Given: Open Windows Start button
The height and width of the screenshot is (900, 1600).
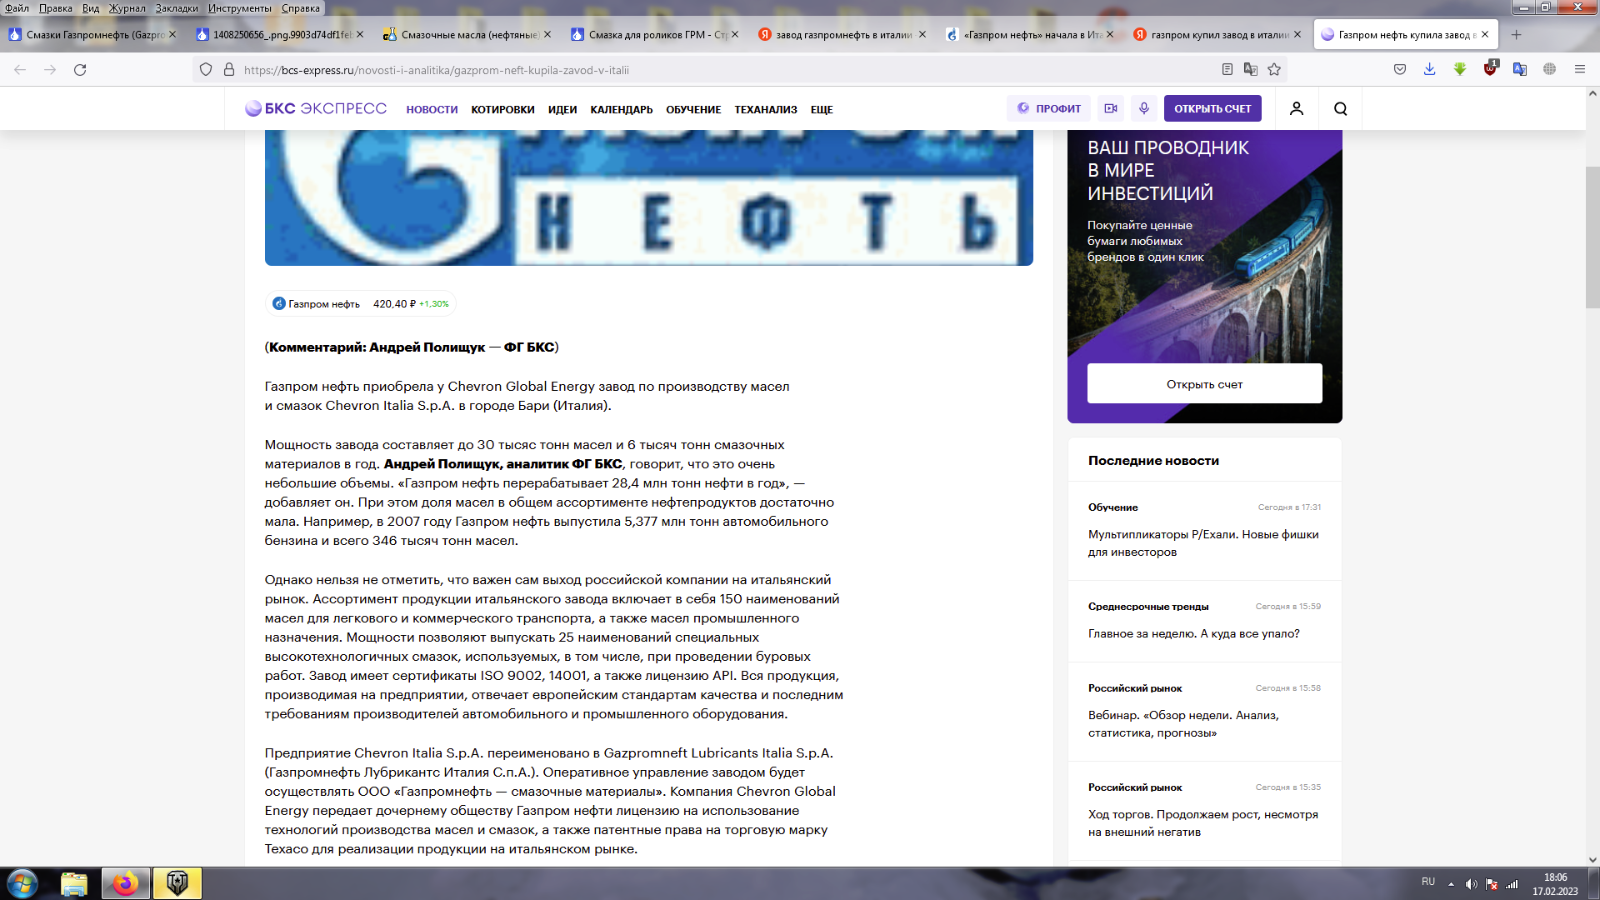Looking at the screenshot, I should (22, 884).
